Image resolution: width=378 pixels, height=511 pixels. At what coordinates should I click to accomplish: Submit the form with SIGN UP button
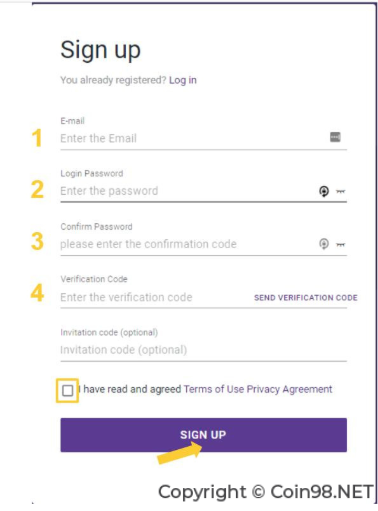pyautogui.click(x=203, y=435)
